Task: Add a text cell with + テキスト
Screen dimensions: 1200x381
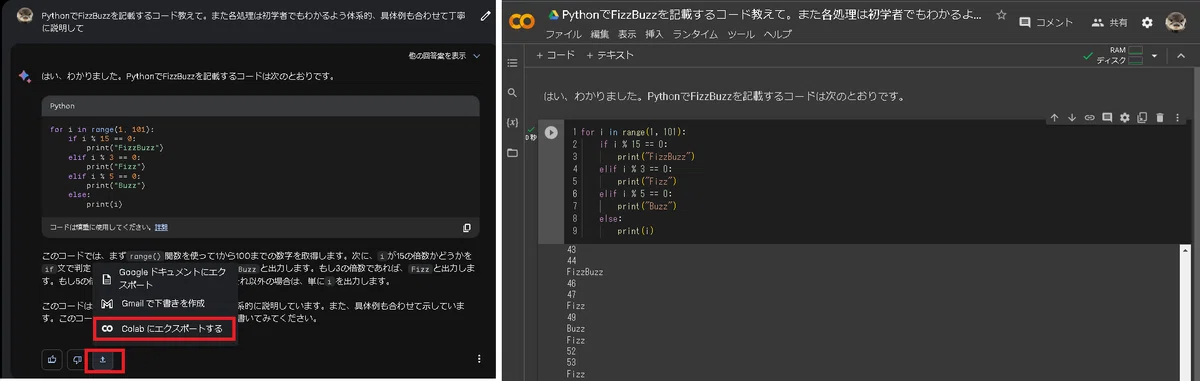Action: [x=609, y=56]
